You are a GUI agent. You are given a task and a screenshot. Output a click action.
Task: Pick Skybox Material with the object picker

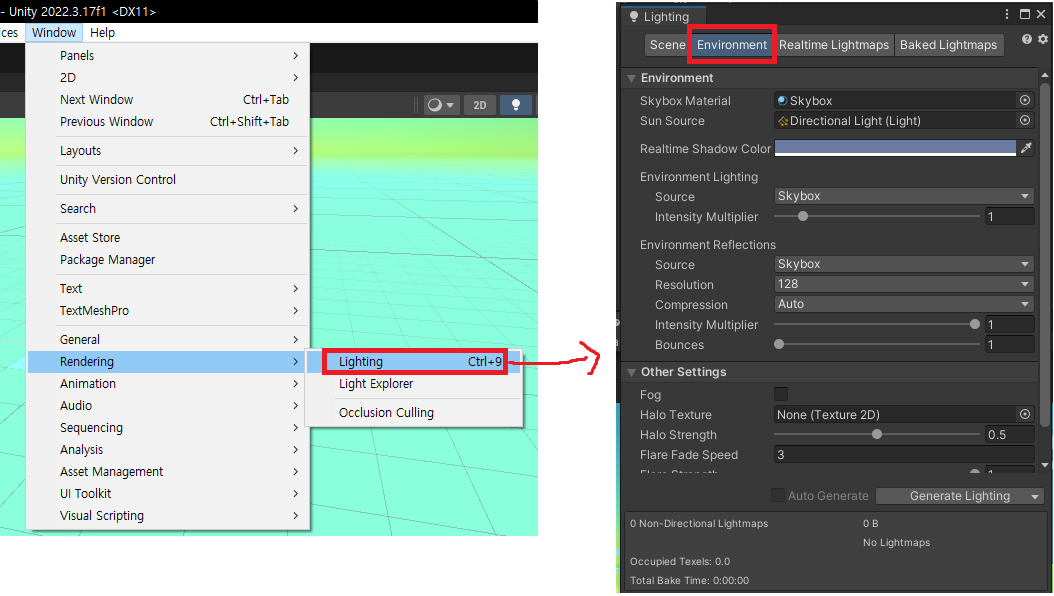(x=1024, y=100)
